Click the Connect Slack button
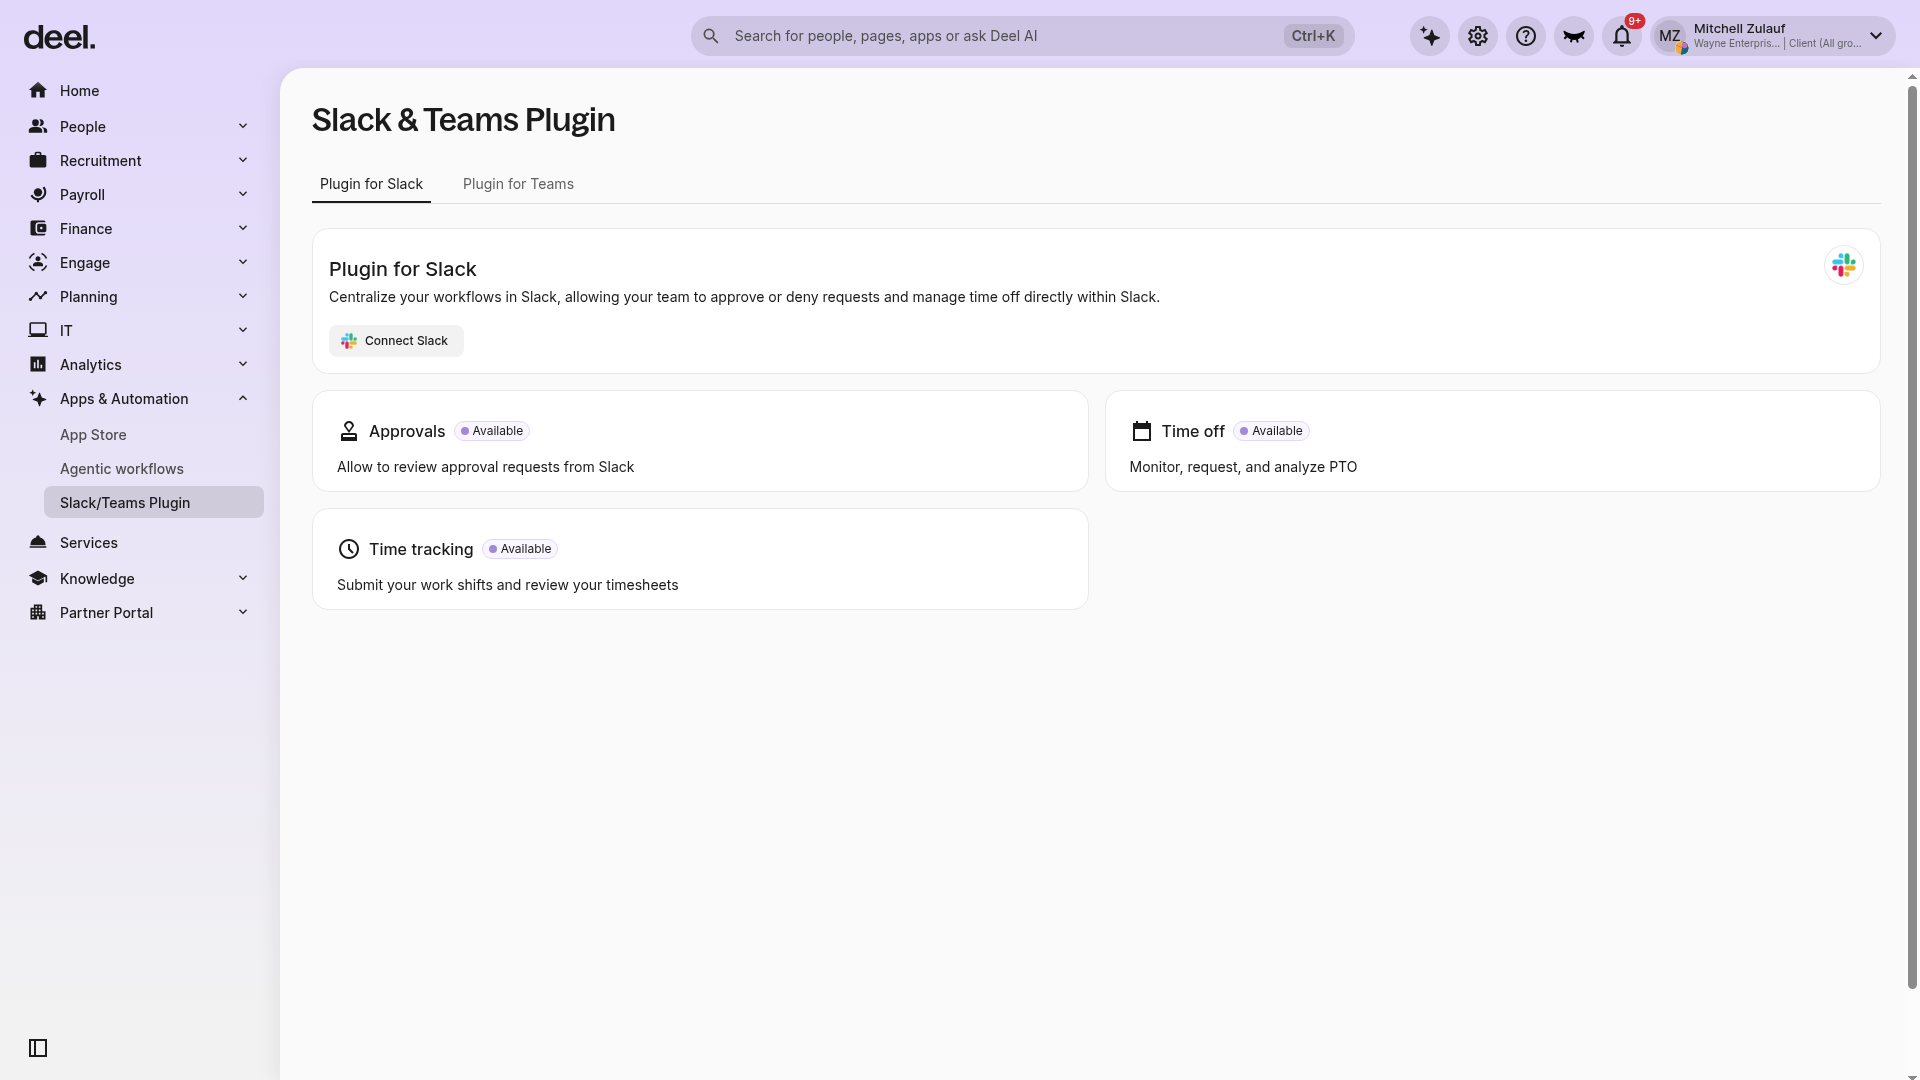1920x1080 pixels. pos(396,341)
